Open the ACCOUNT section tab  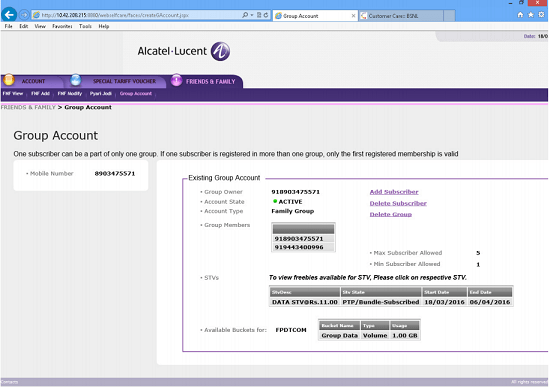tap(33, 81)
